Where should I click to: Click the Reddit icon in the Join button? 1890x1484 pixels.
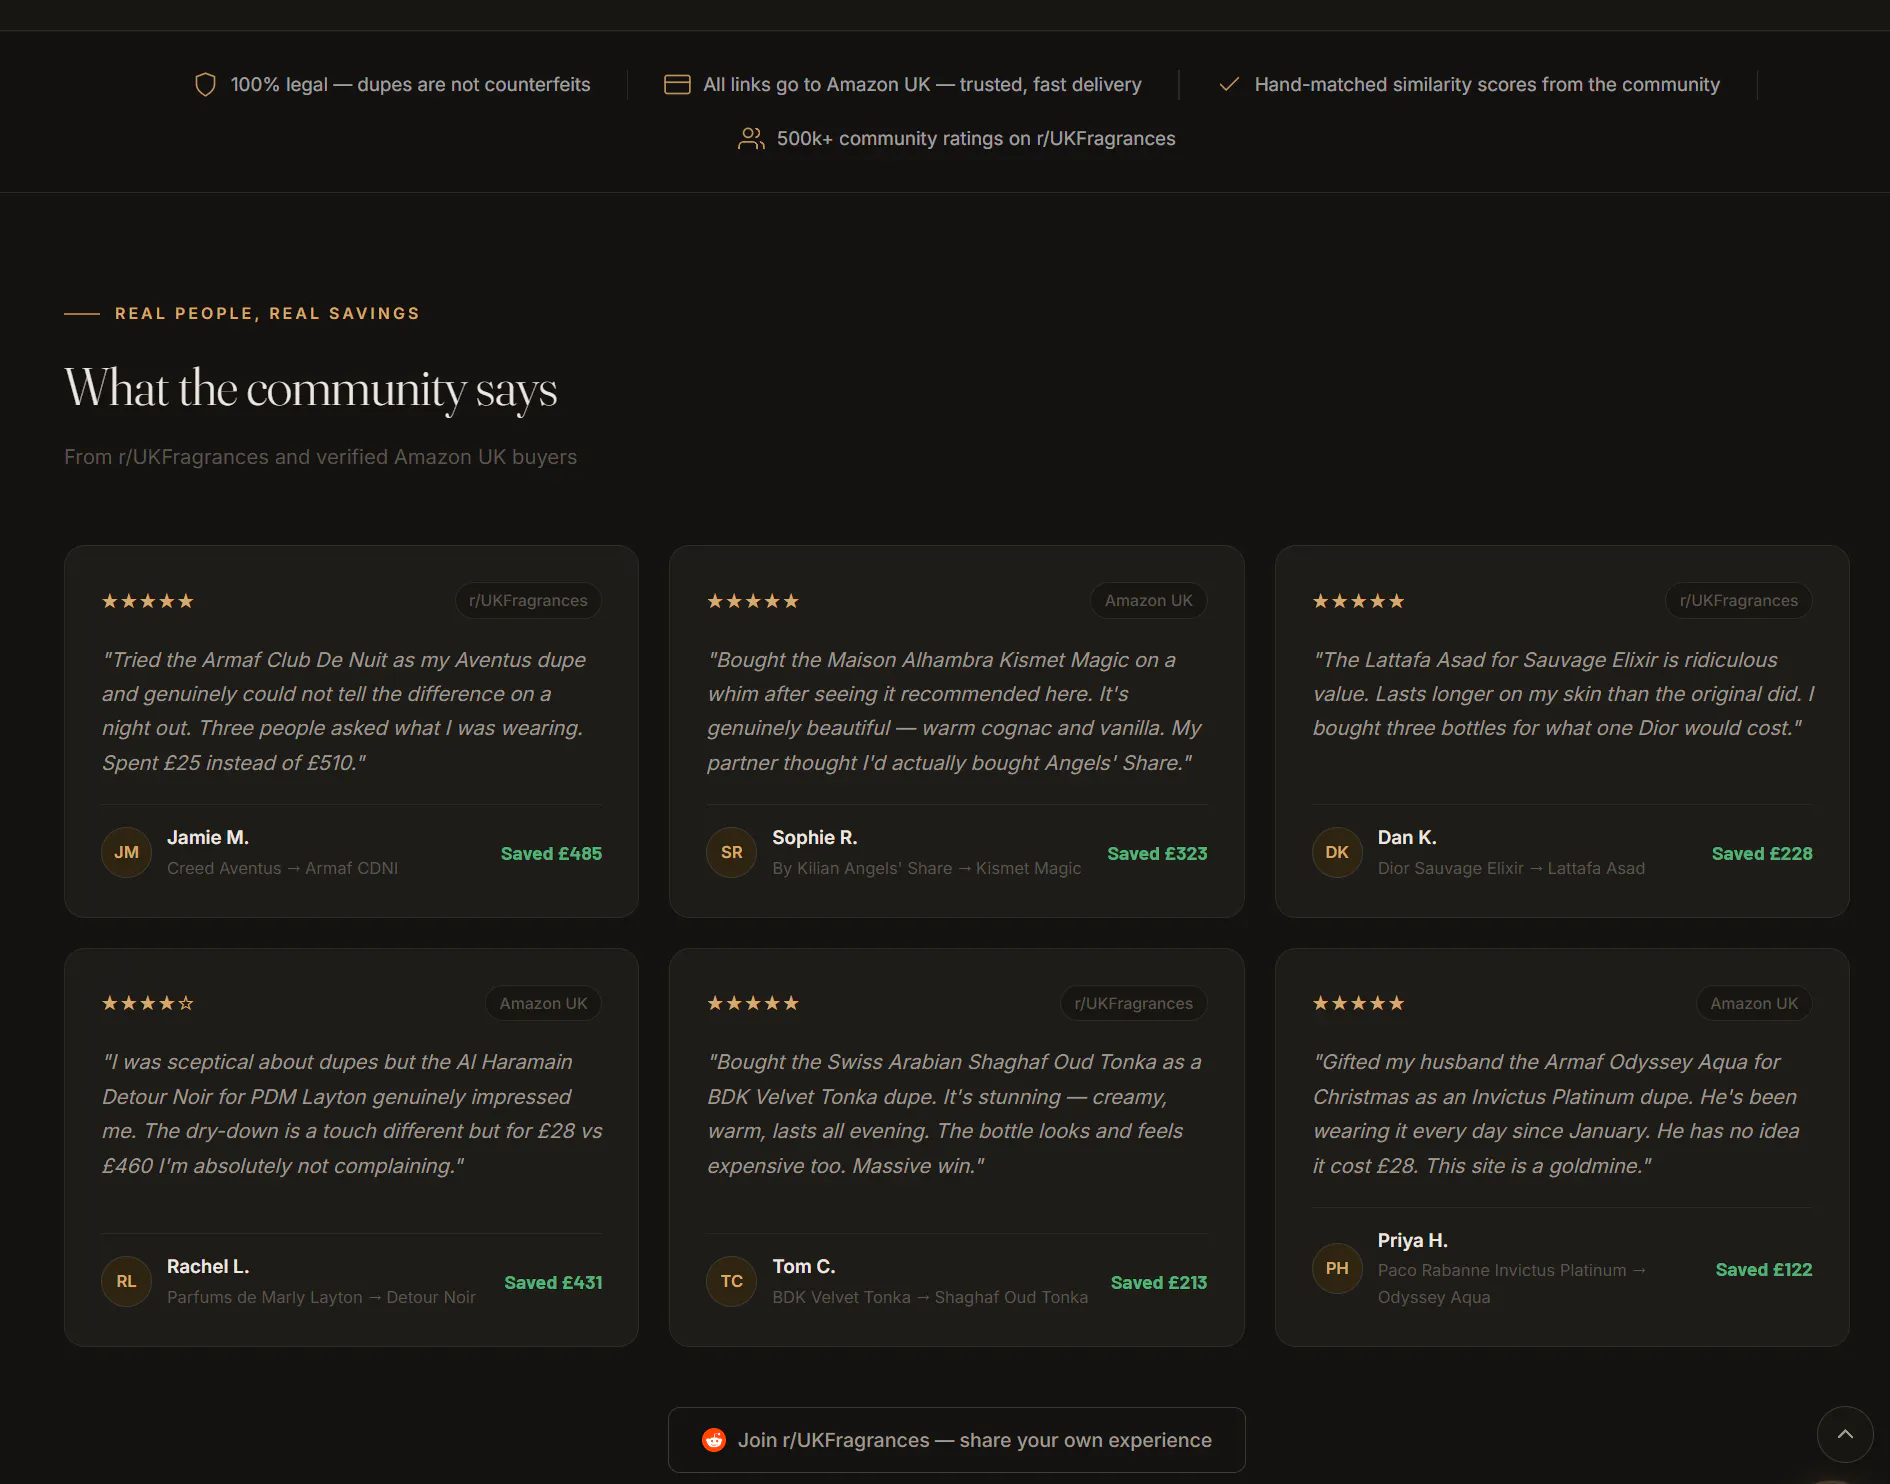tap(714, 1440)
